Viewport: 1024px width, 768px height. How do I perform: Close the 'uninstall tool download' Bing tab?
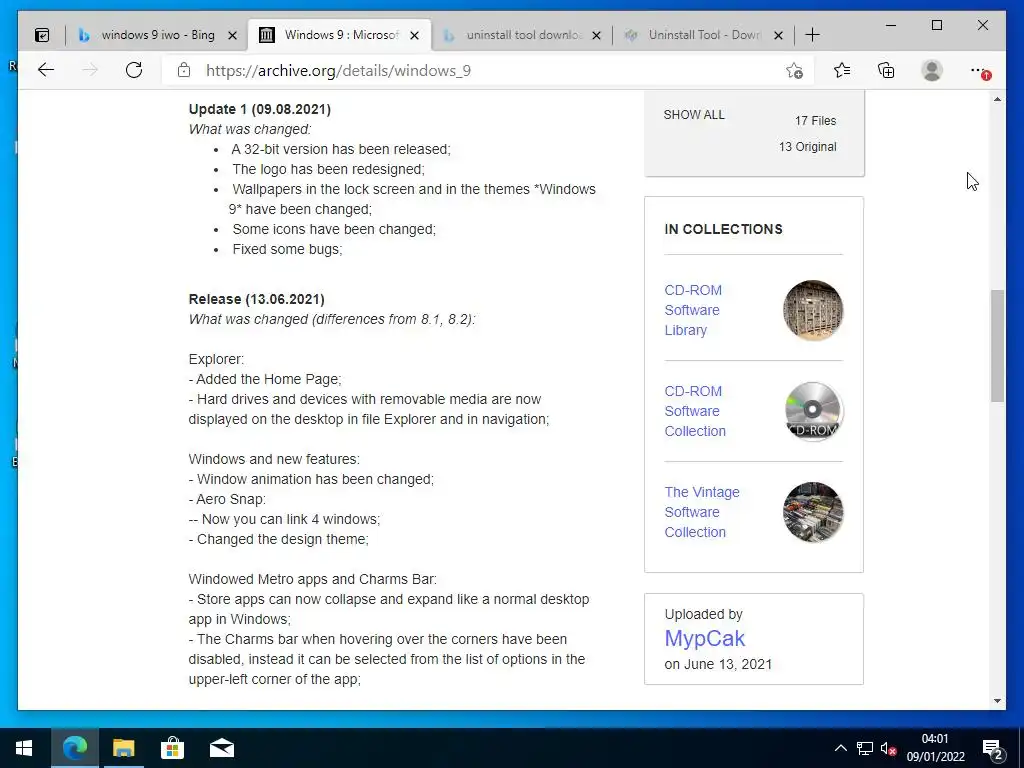pyautogui.click(x=596, y=35)
